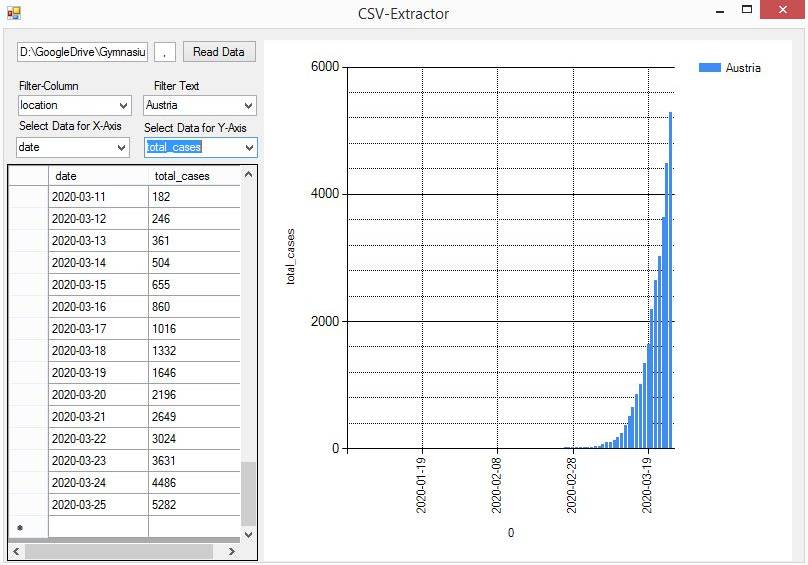
Task: Click the application icon in title bar
Action: pyautogui.click(x=13, y=13)
